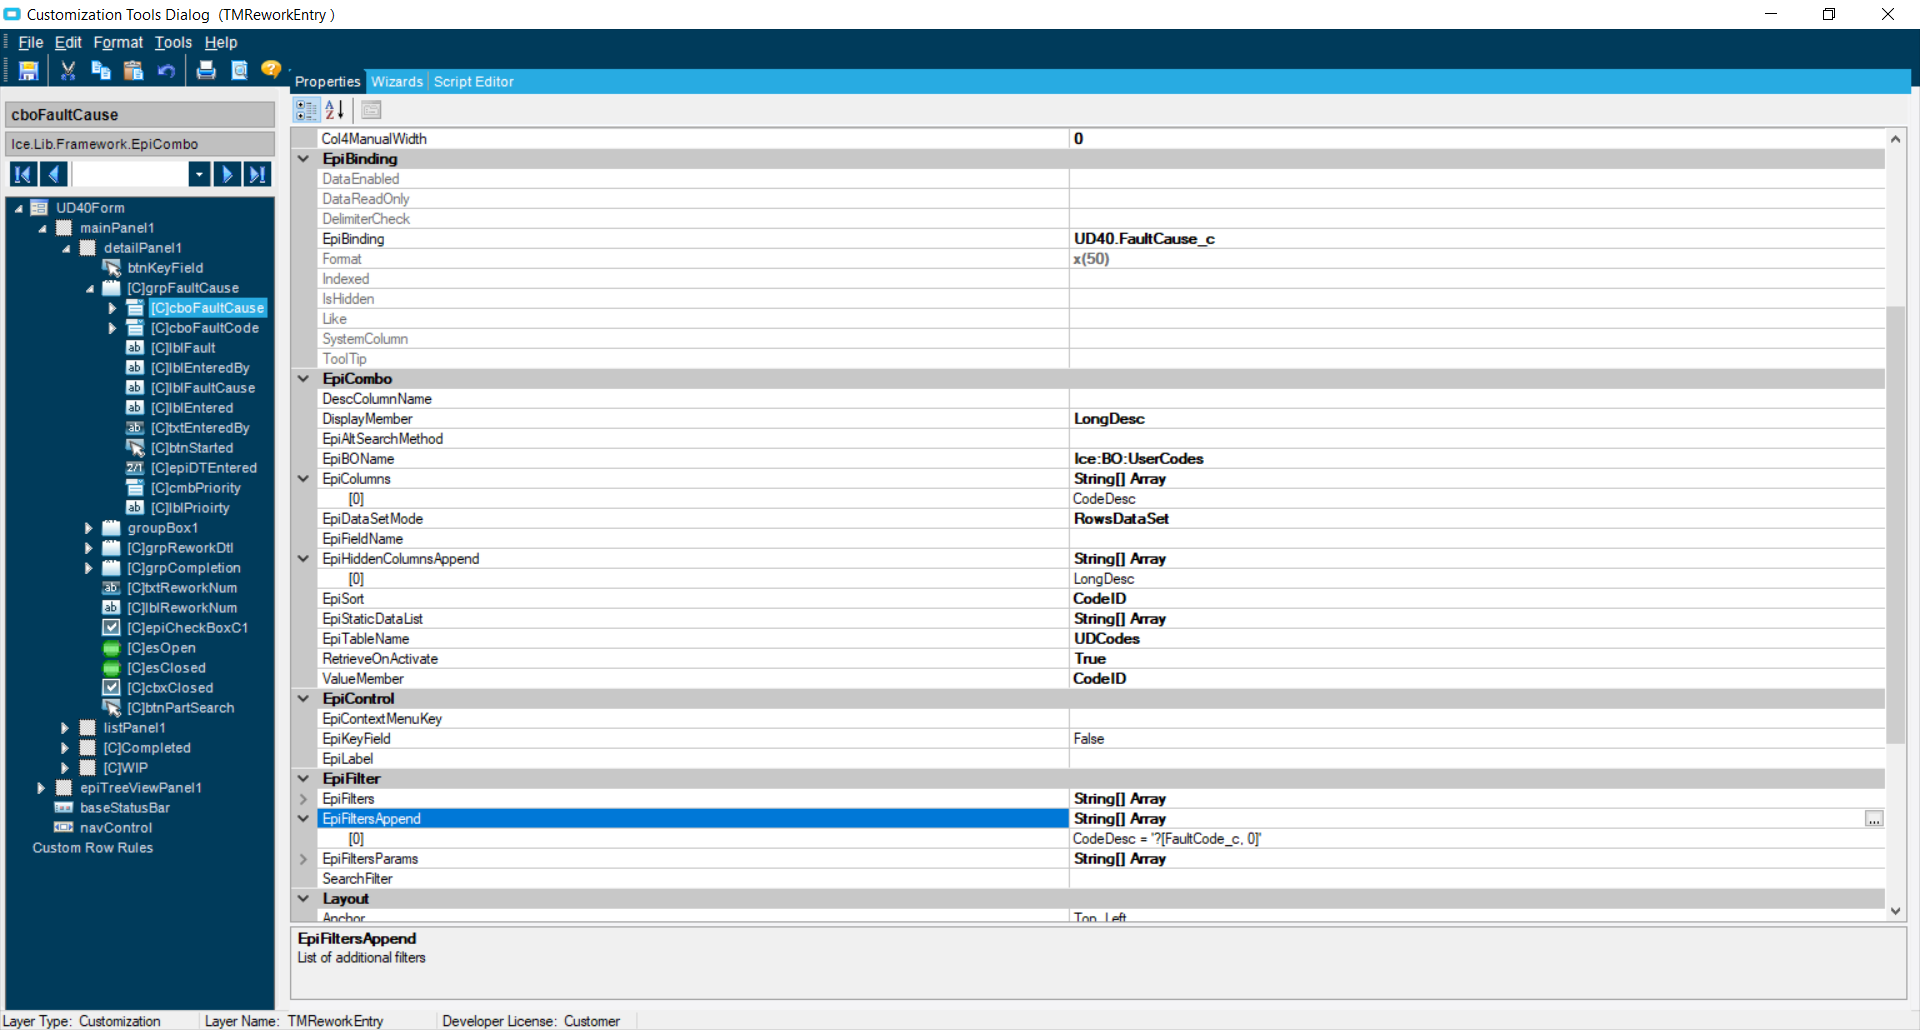Click the Cut scissors icon
Screen dimensions: 1920x1030
(x=68, y=70)
